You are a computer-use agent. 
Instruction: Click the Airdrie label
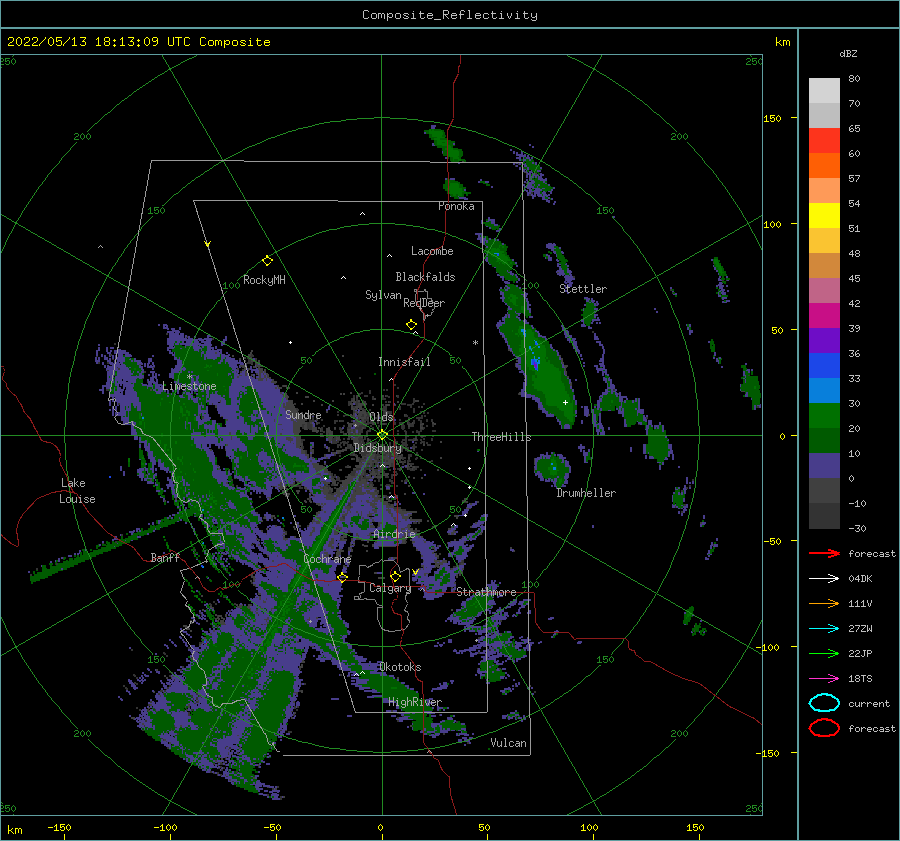[x=394, y=534]
